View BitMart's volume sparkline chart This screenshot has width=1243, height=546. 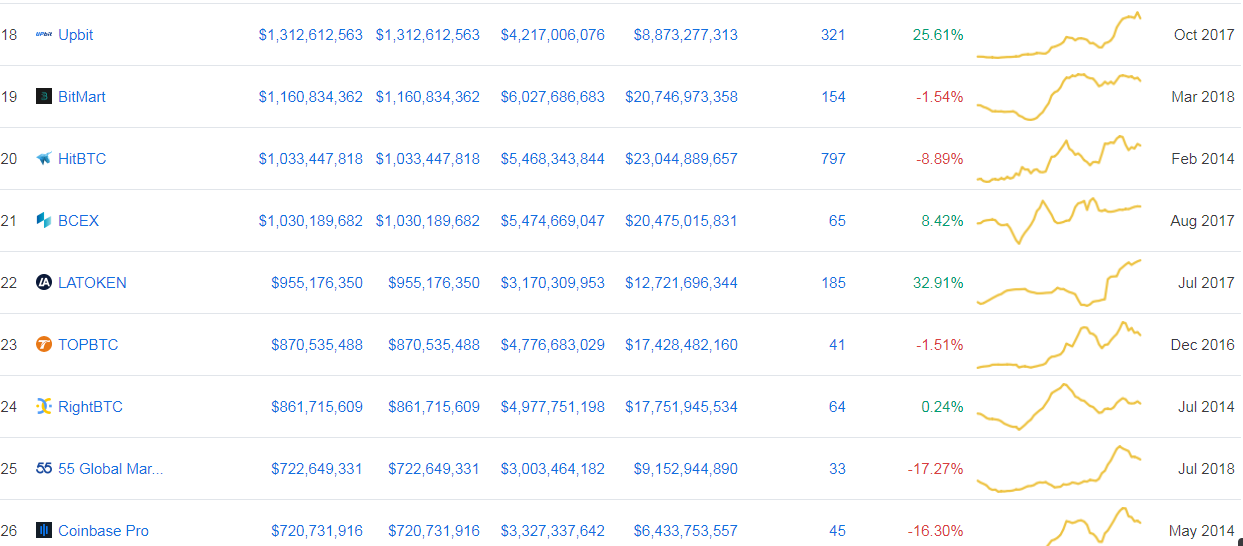point(1059,97)
